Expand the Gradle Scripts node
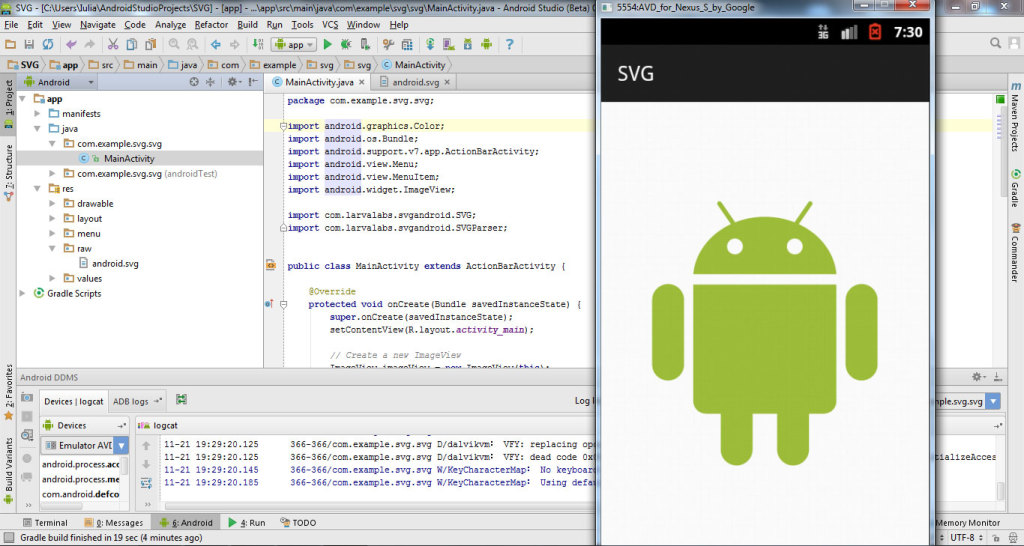Image resolution: width=1024 pixels, height=546 pixels. pos(23,294)
